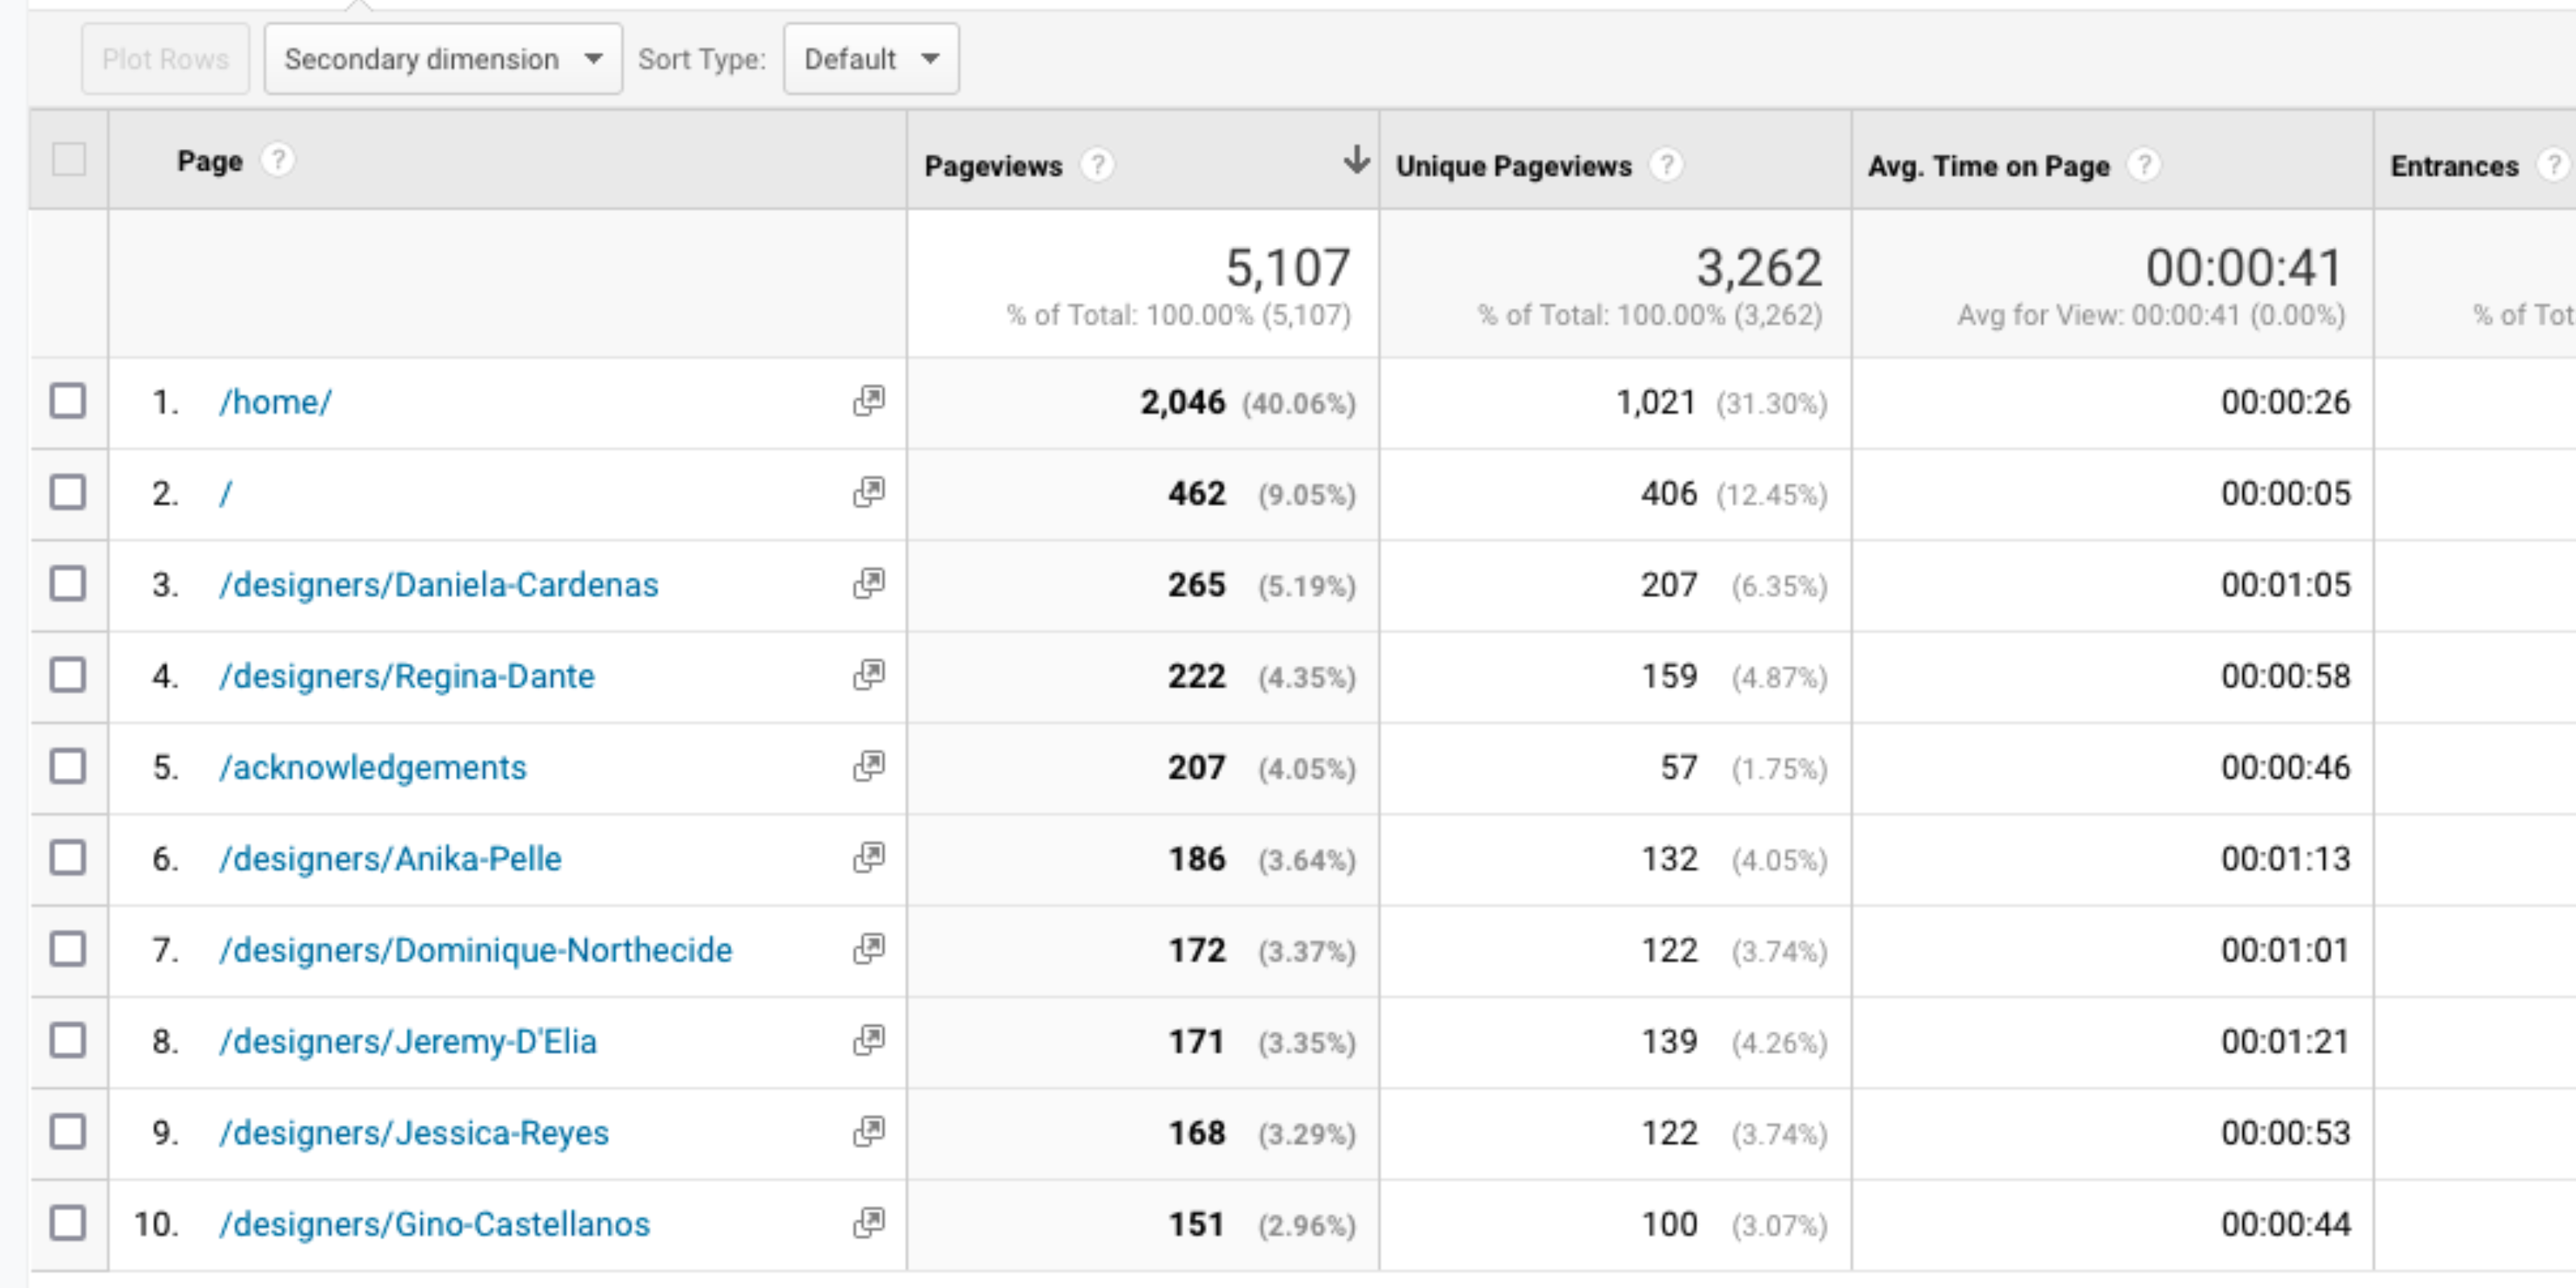This screenshot has height=1288, width=2576.
Task: Open /home/ page in new window icon
Action: pyautogui.click(x=869, y=401)
